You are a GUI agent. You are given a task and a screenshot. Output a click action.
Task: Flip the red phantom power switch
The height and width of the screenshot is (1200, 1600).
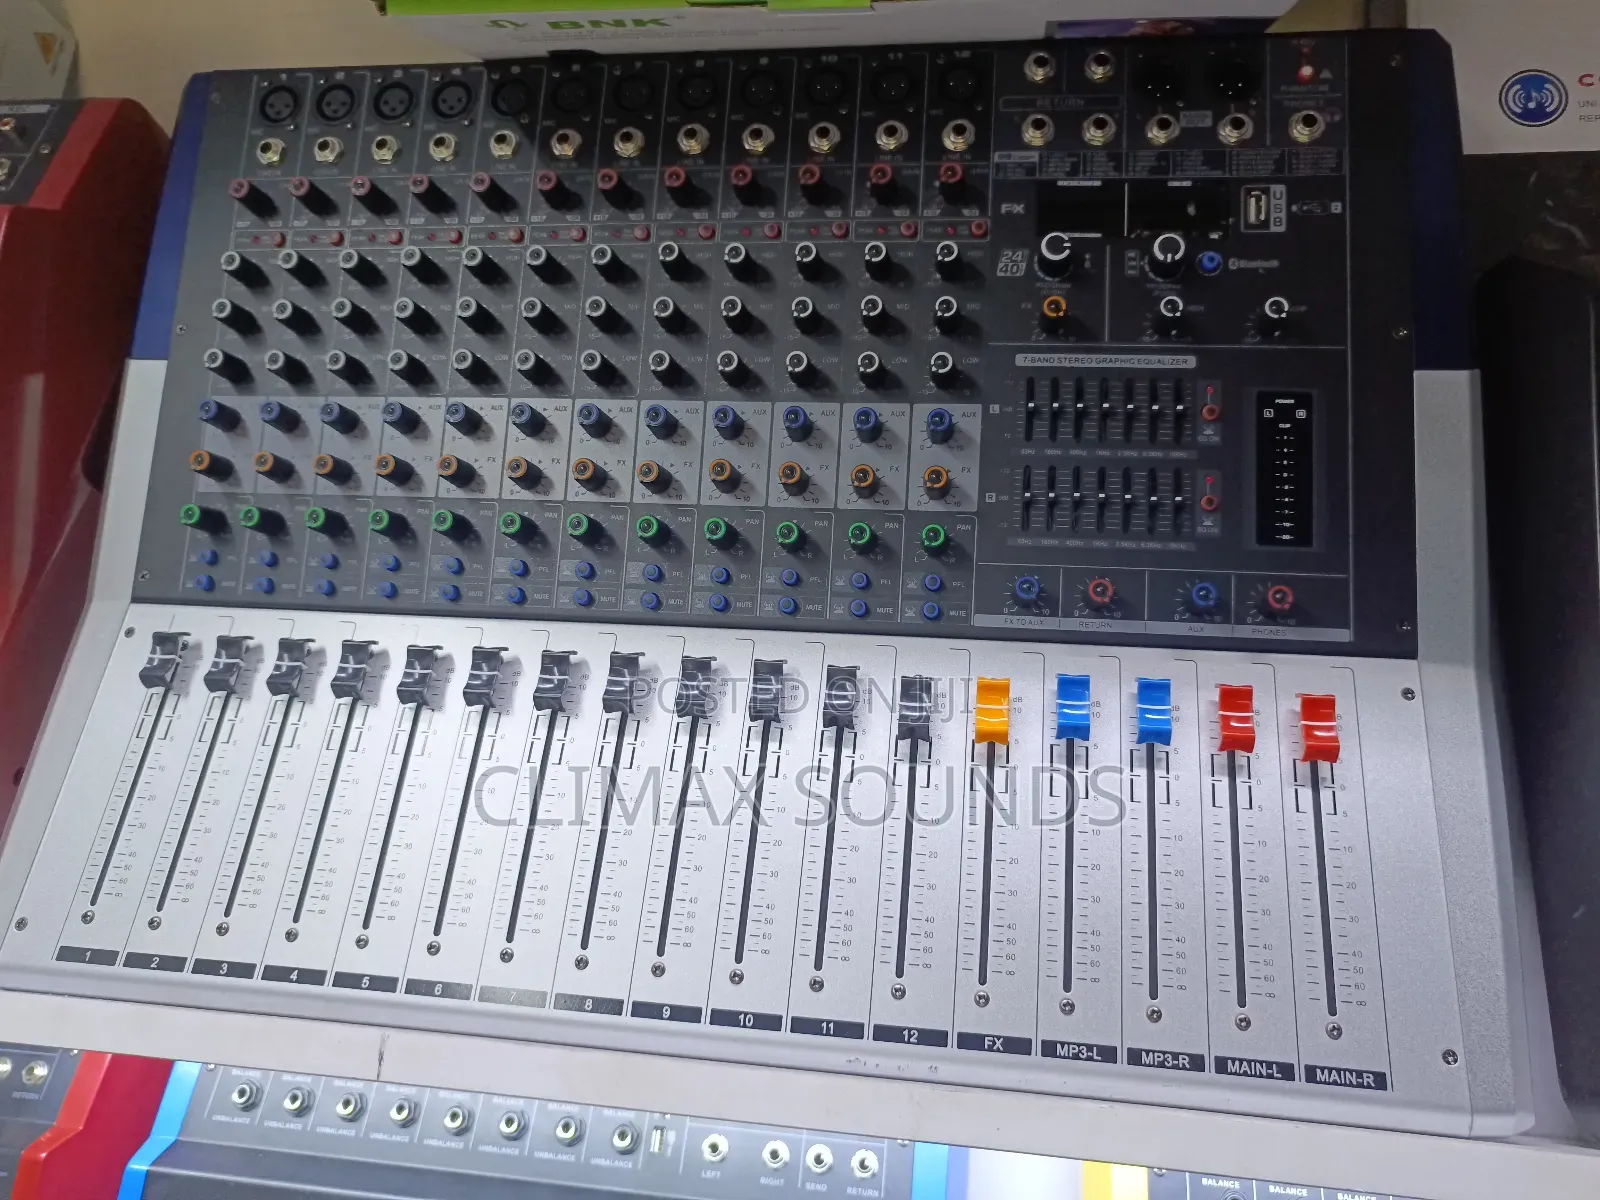1304,72
